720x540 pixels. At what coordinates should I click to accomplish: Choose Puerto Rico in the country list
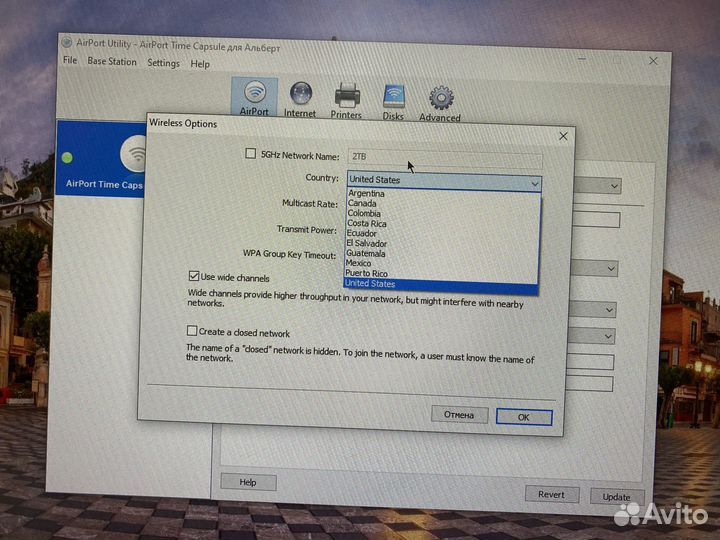click(441, 274)
